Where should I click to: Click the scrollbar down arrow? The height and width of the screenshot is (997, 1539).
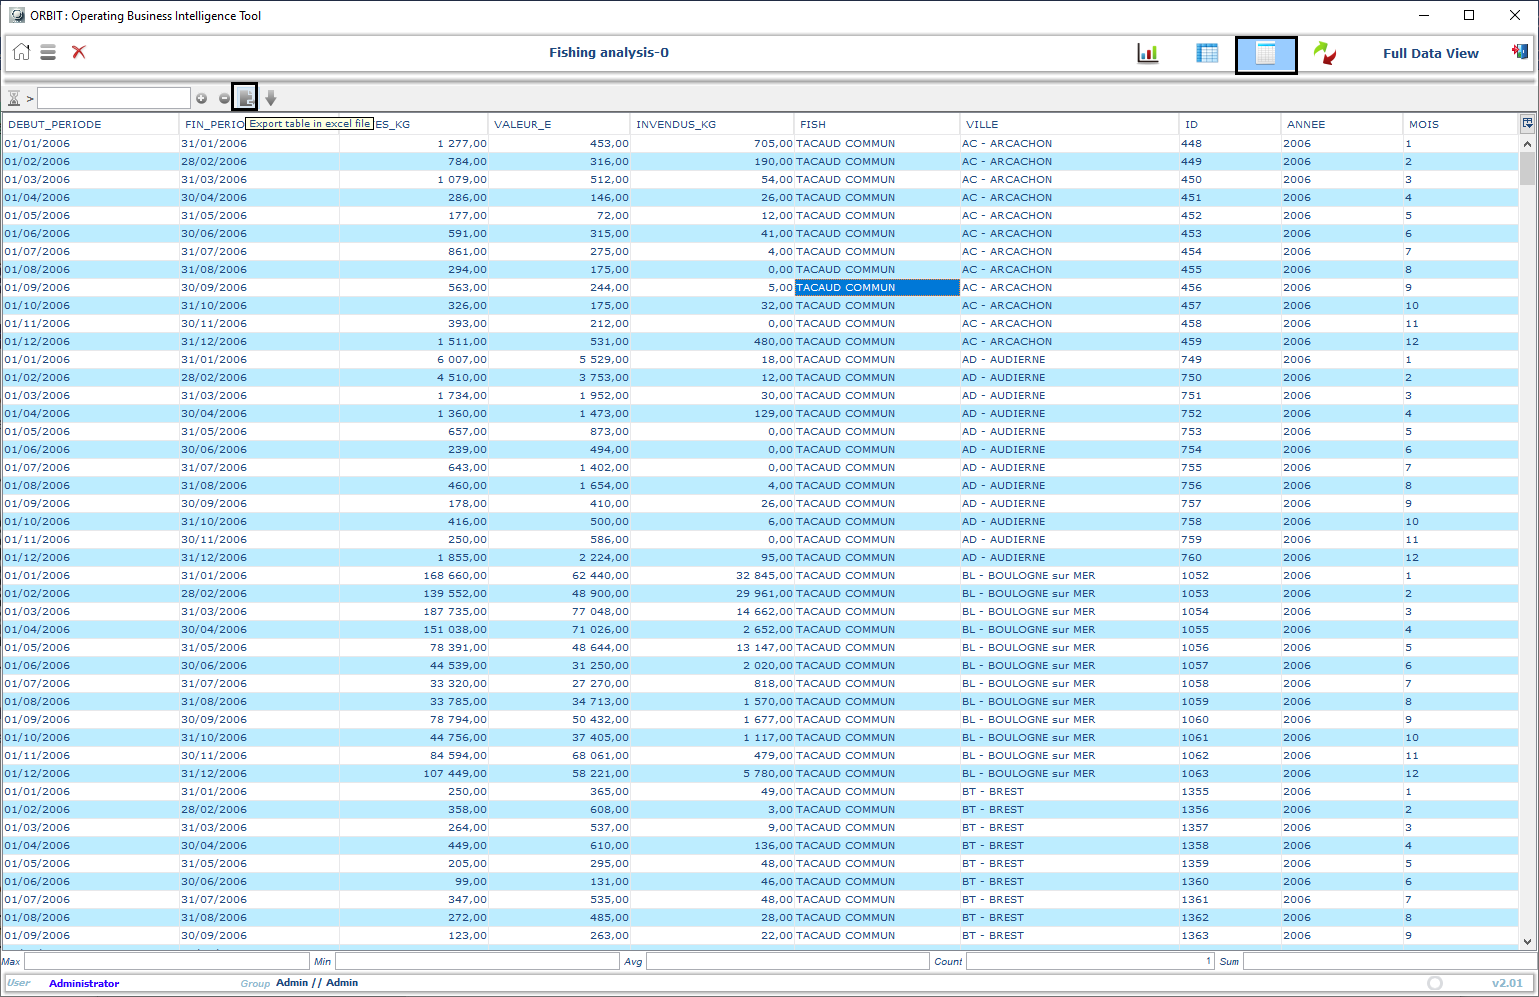(x=1527, y=941)
